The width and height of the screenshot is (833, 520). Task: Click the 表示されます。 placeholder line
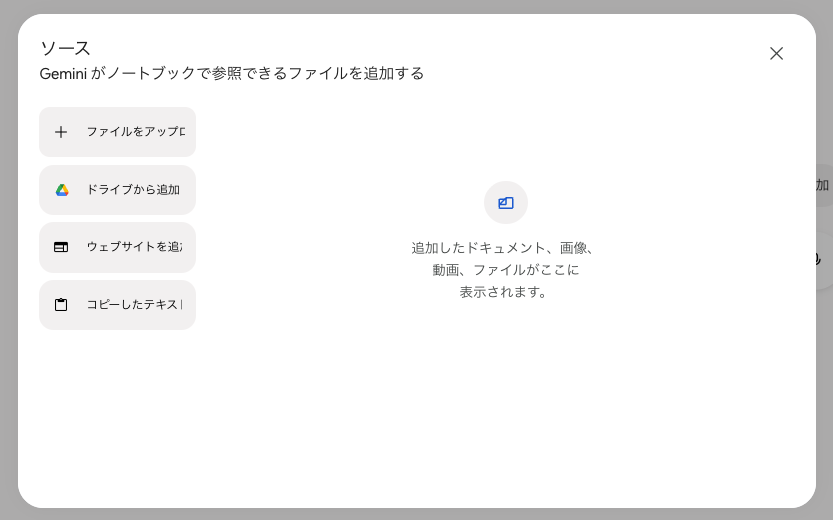click(x=504, y=292)
